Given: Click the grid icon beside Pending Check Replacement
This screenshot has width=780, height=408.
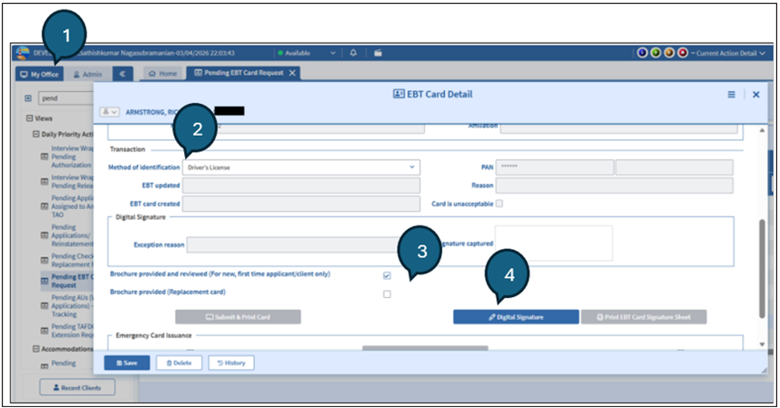Looking at the screenshot, I should coord(44,260).
